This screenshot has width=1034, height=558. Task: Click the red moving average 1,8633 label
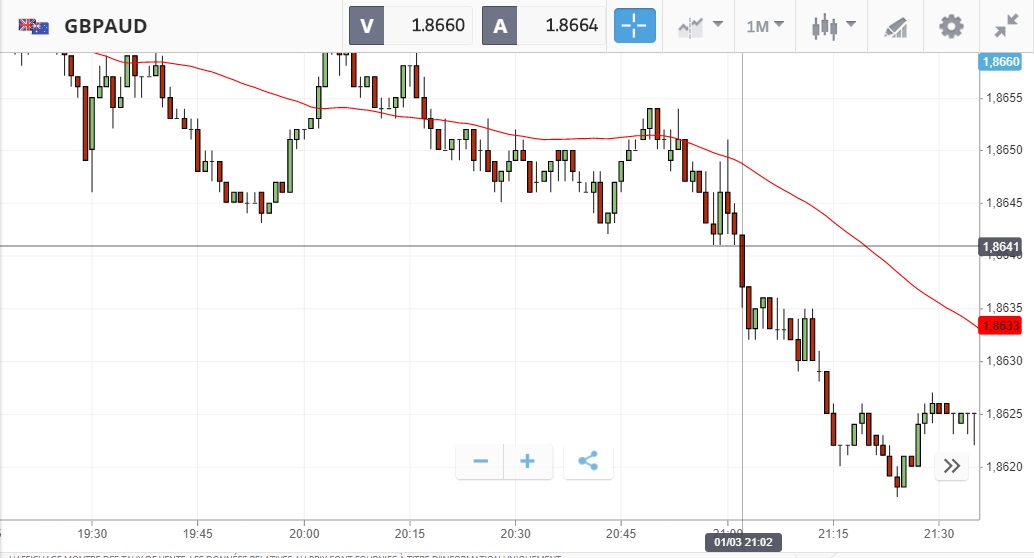pos(1000,326)
